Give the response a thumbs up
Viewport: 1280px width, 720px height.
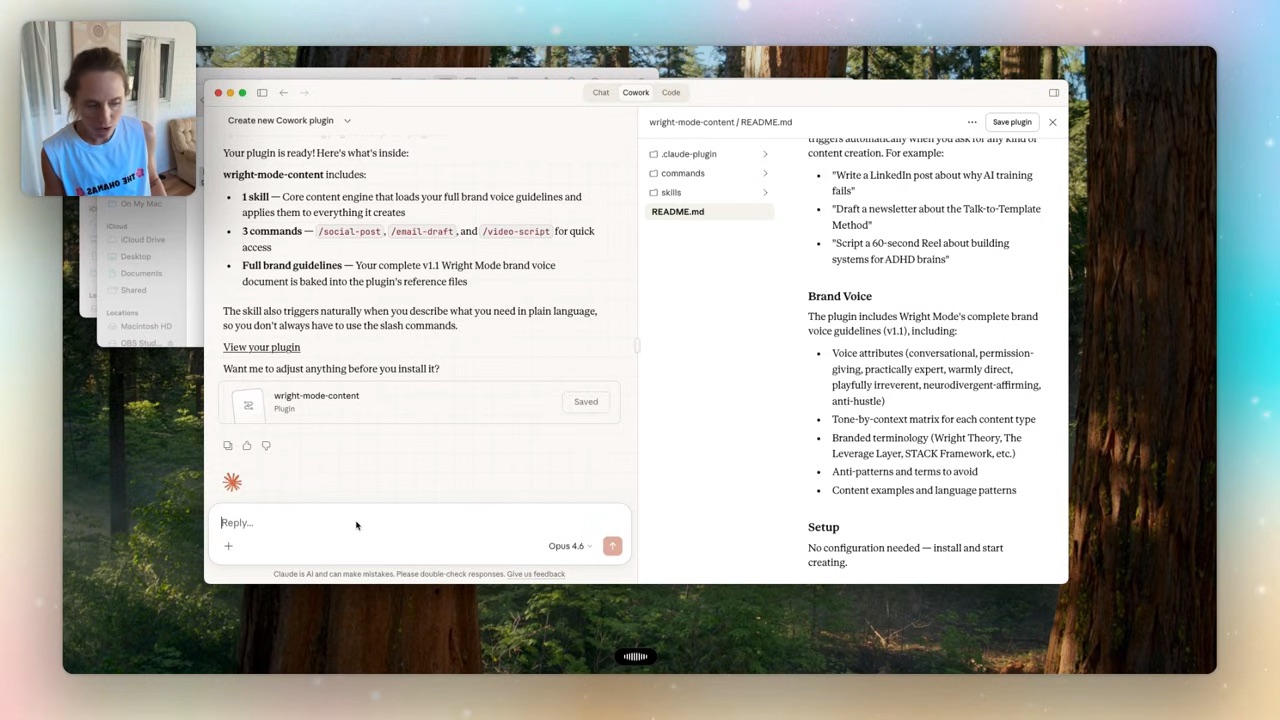click(x=247, y=446)
